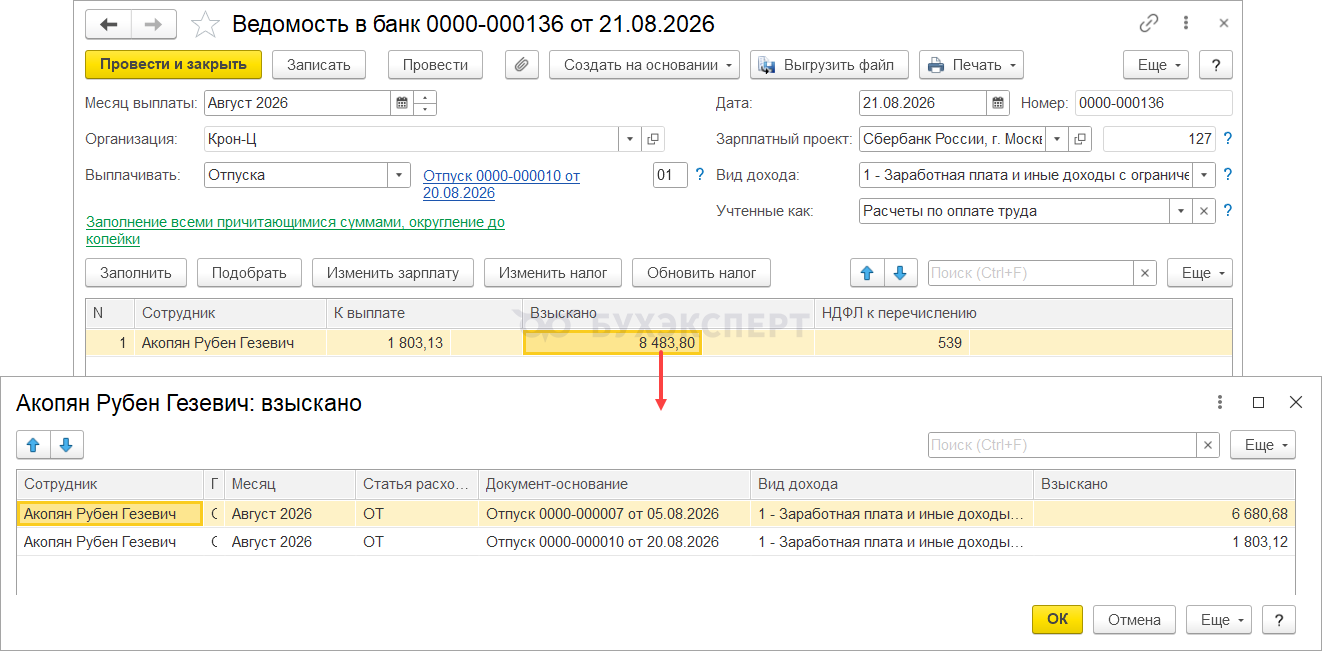Image resolution: width=1322 pixels, height=651 pixels.
Task: Confirm dialog with OK button
Action: pyautogui.click(x=1057, y=620)
